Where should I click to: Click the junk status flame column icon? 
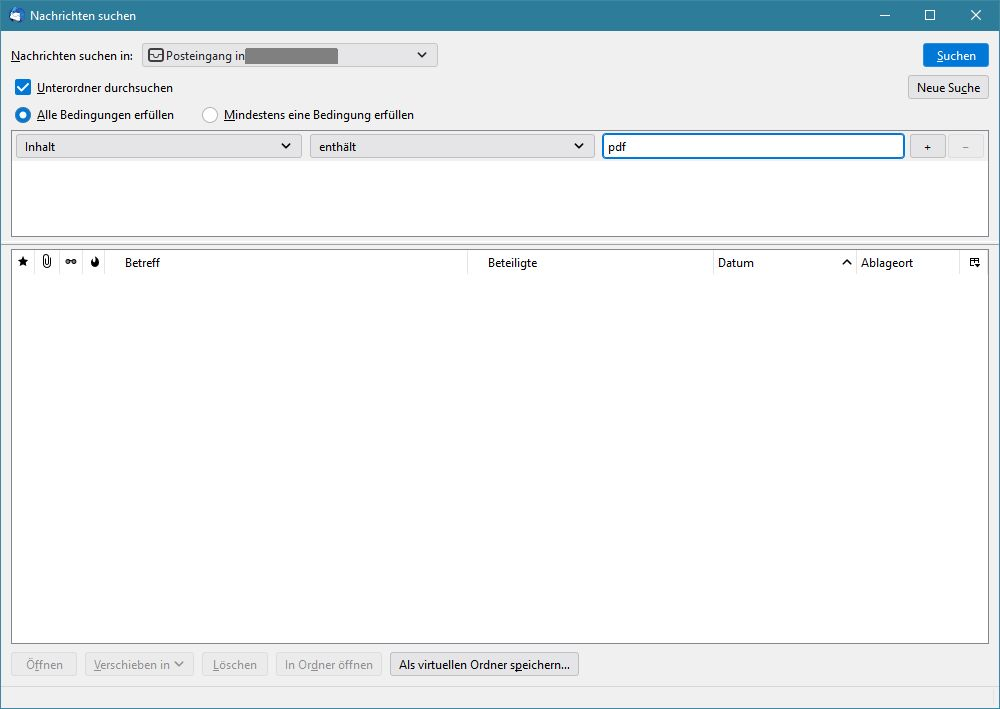(x=95, y=262)
